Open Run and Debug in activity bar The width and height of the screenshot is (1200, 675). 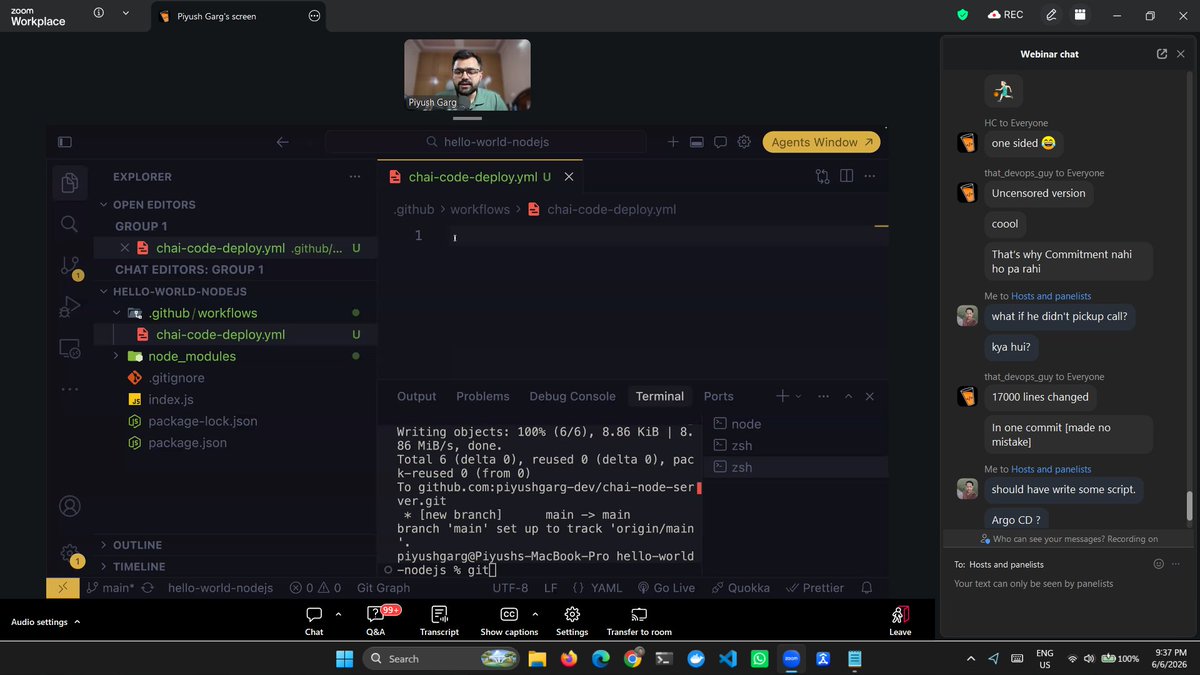click(x=69, y=307)
